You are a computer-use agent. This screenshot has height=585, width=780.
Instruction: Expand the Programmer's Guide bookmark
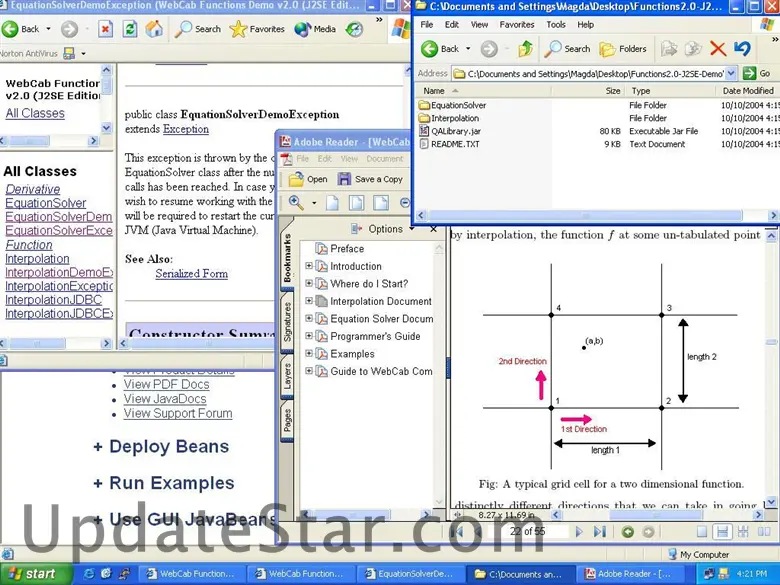(x=309, y=336)
